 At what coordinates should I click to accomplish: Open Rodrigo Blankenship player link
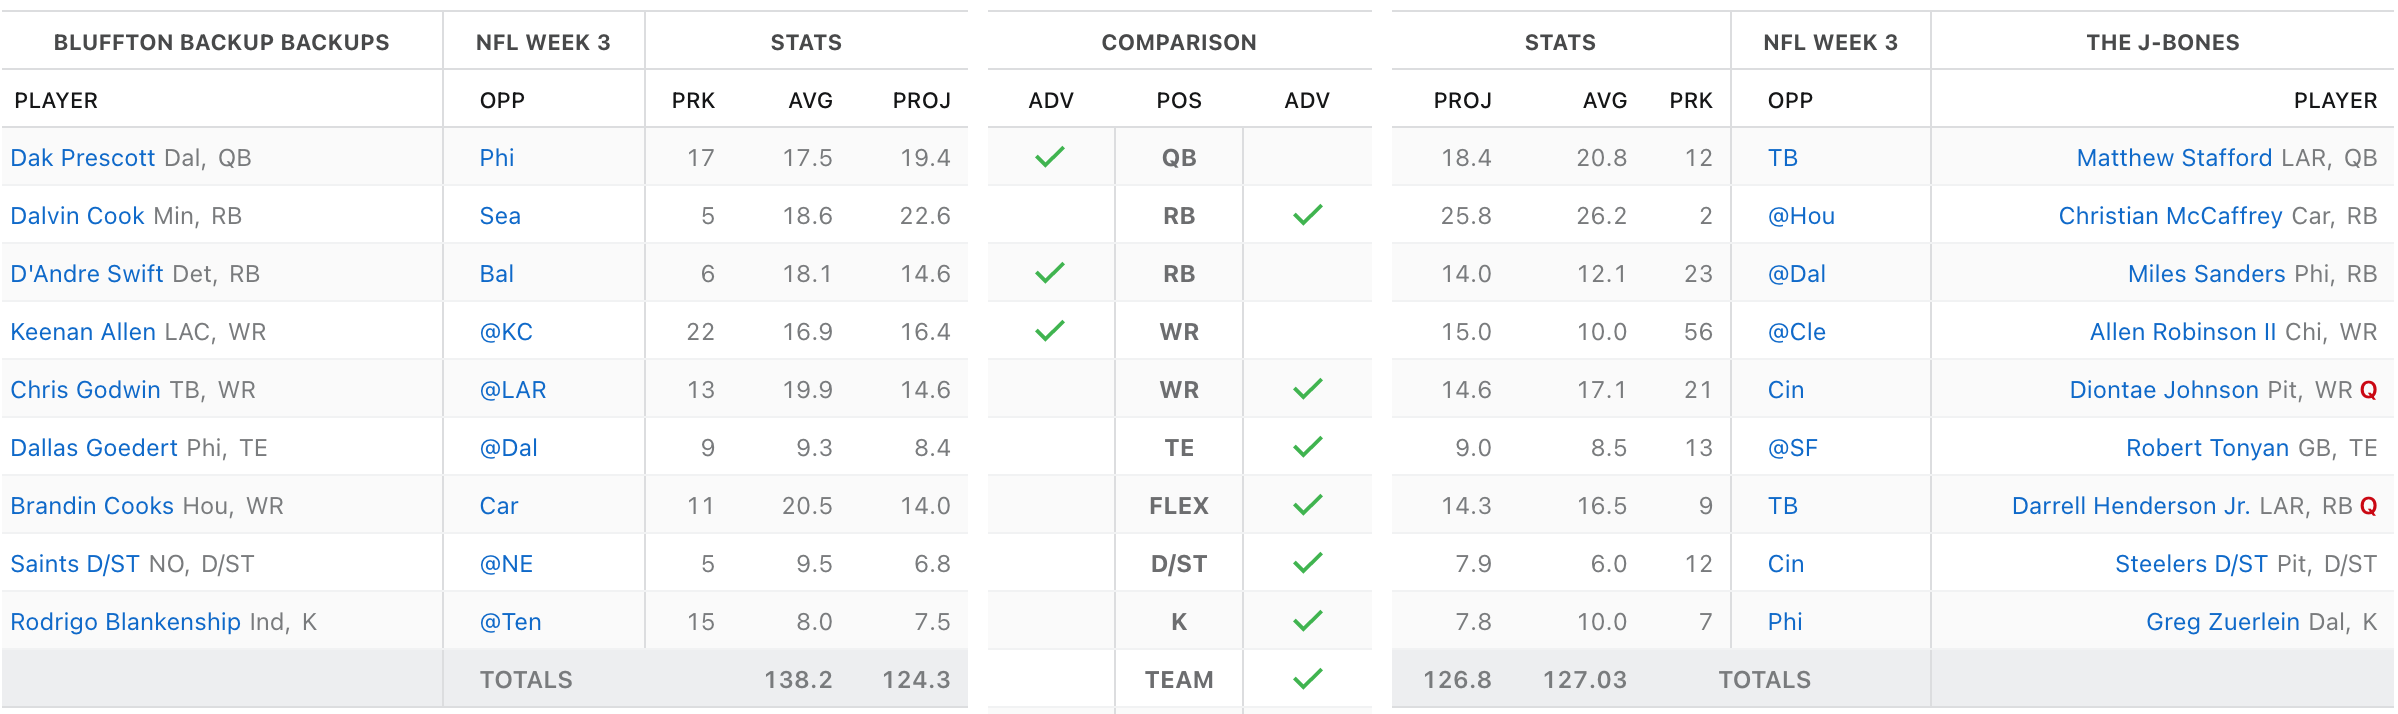point(125,622)
